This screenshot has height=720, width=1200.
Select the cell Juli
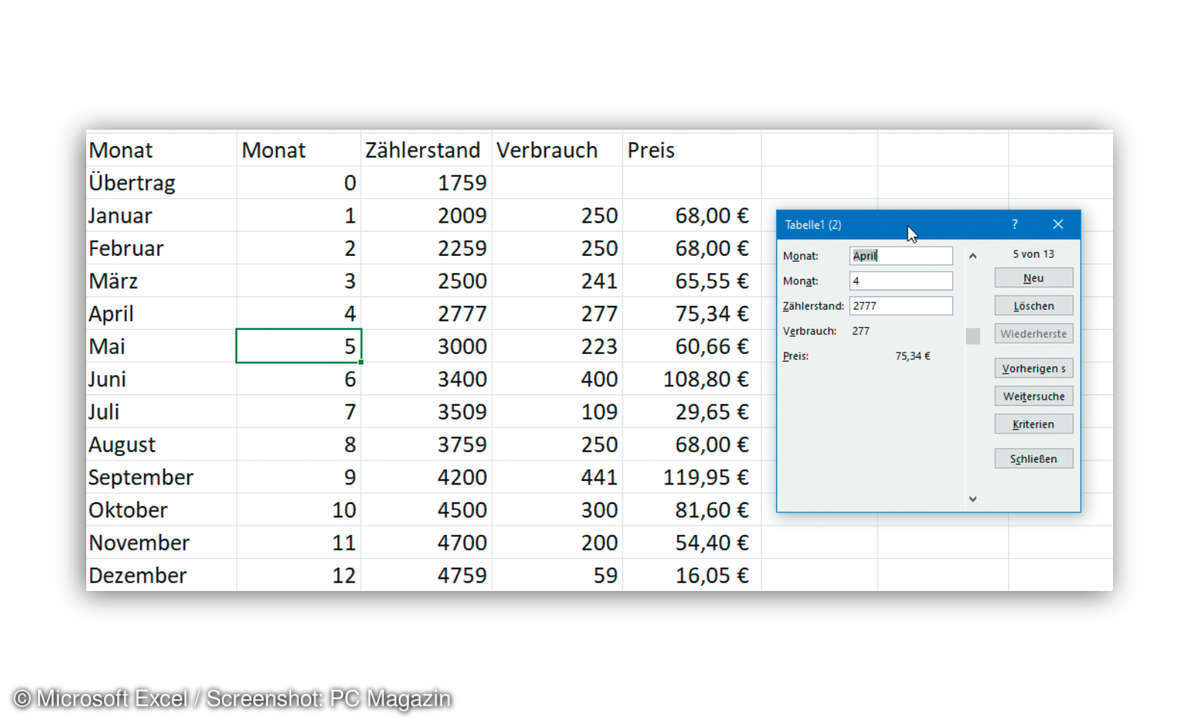click(161, 412)
